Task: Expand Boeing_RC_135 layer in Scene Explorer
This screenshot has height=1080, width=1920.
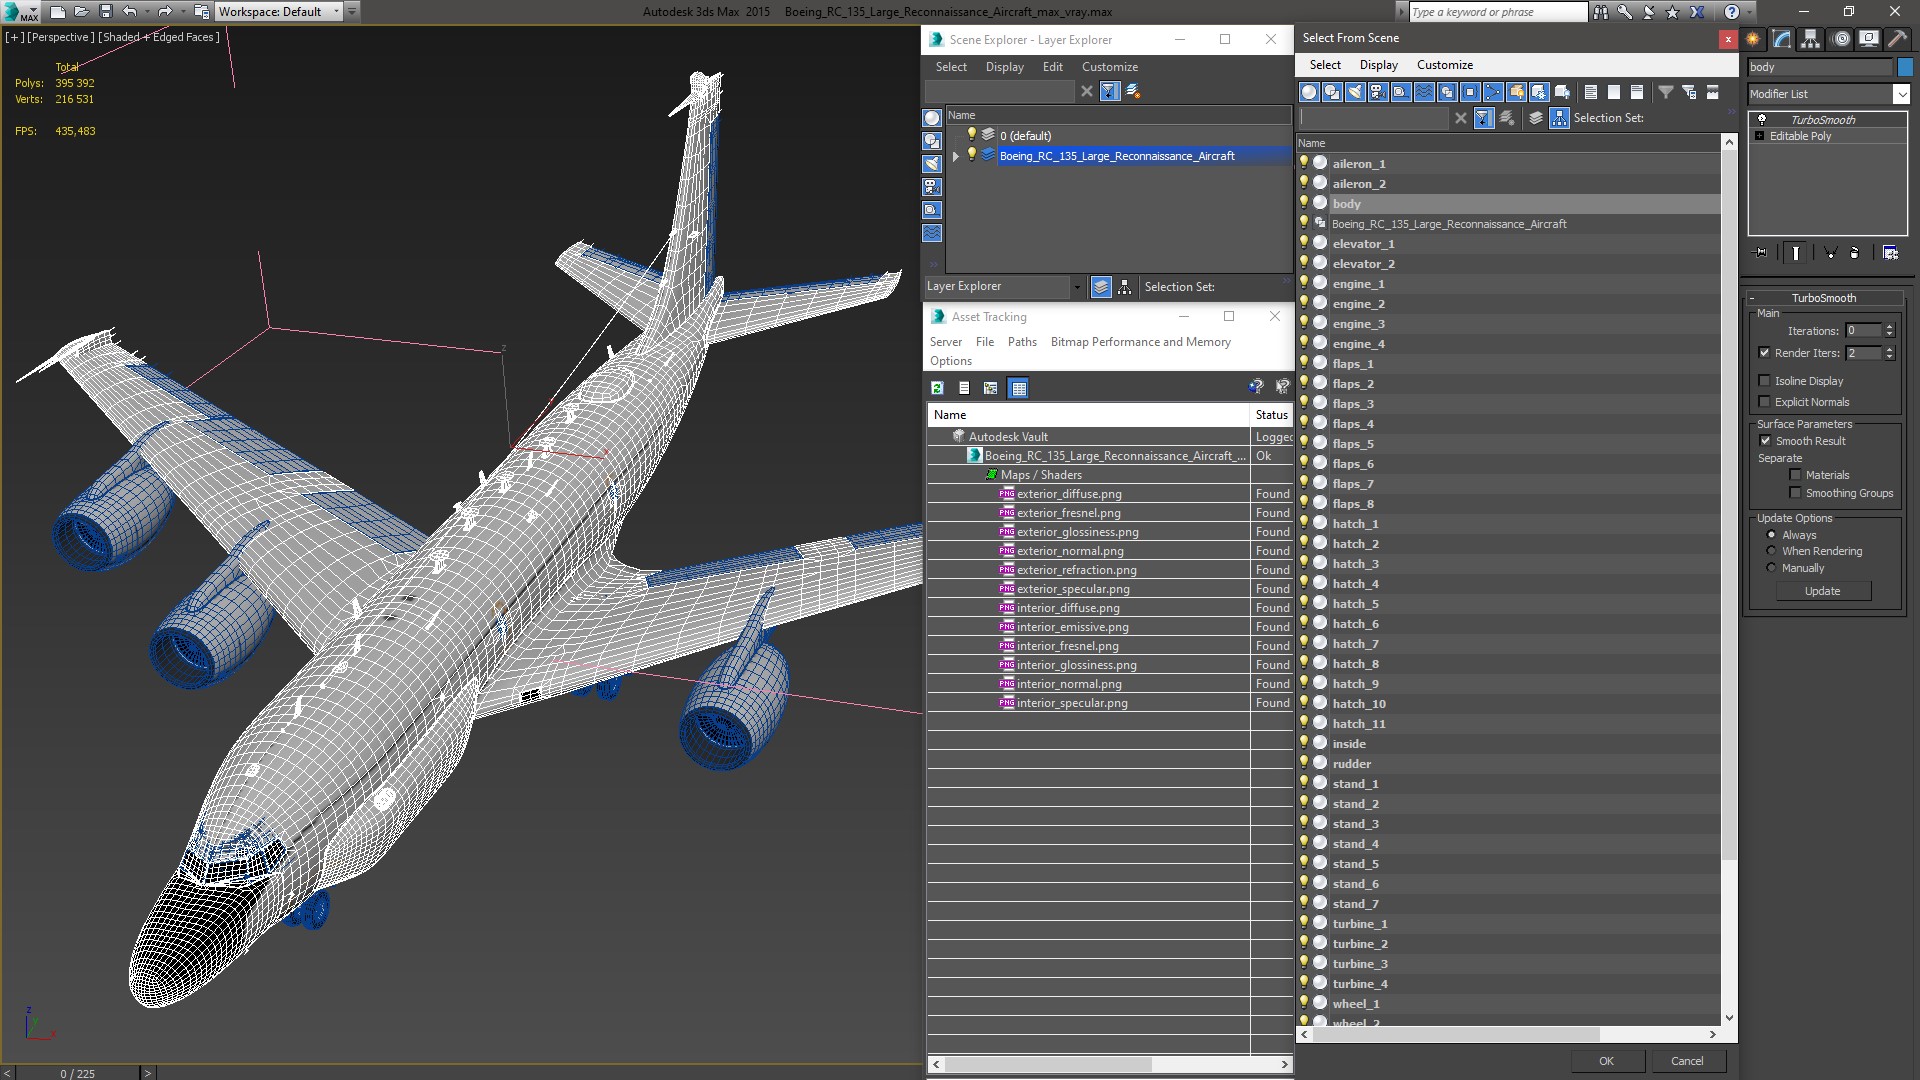Action: point(955,156)
